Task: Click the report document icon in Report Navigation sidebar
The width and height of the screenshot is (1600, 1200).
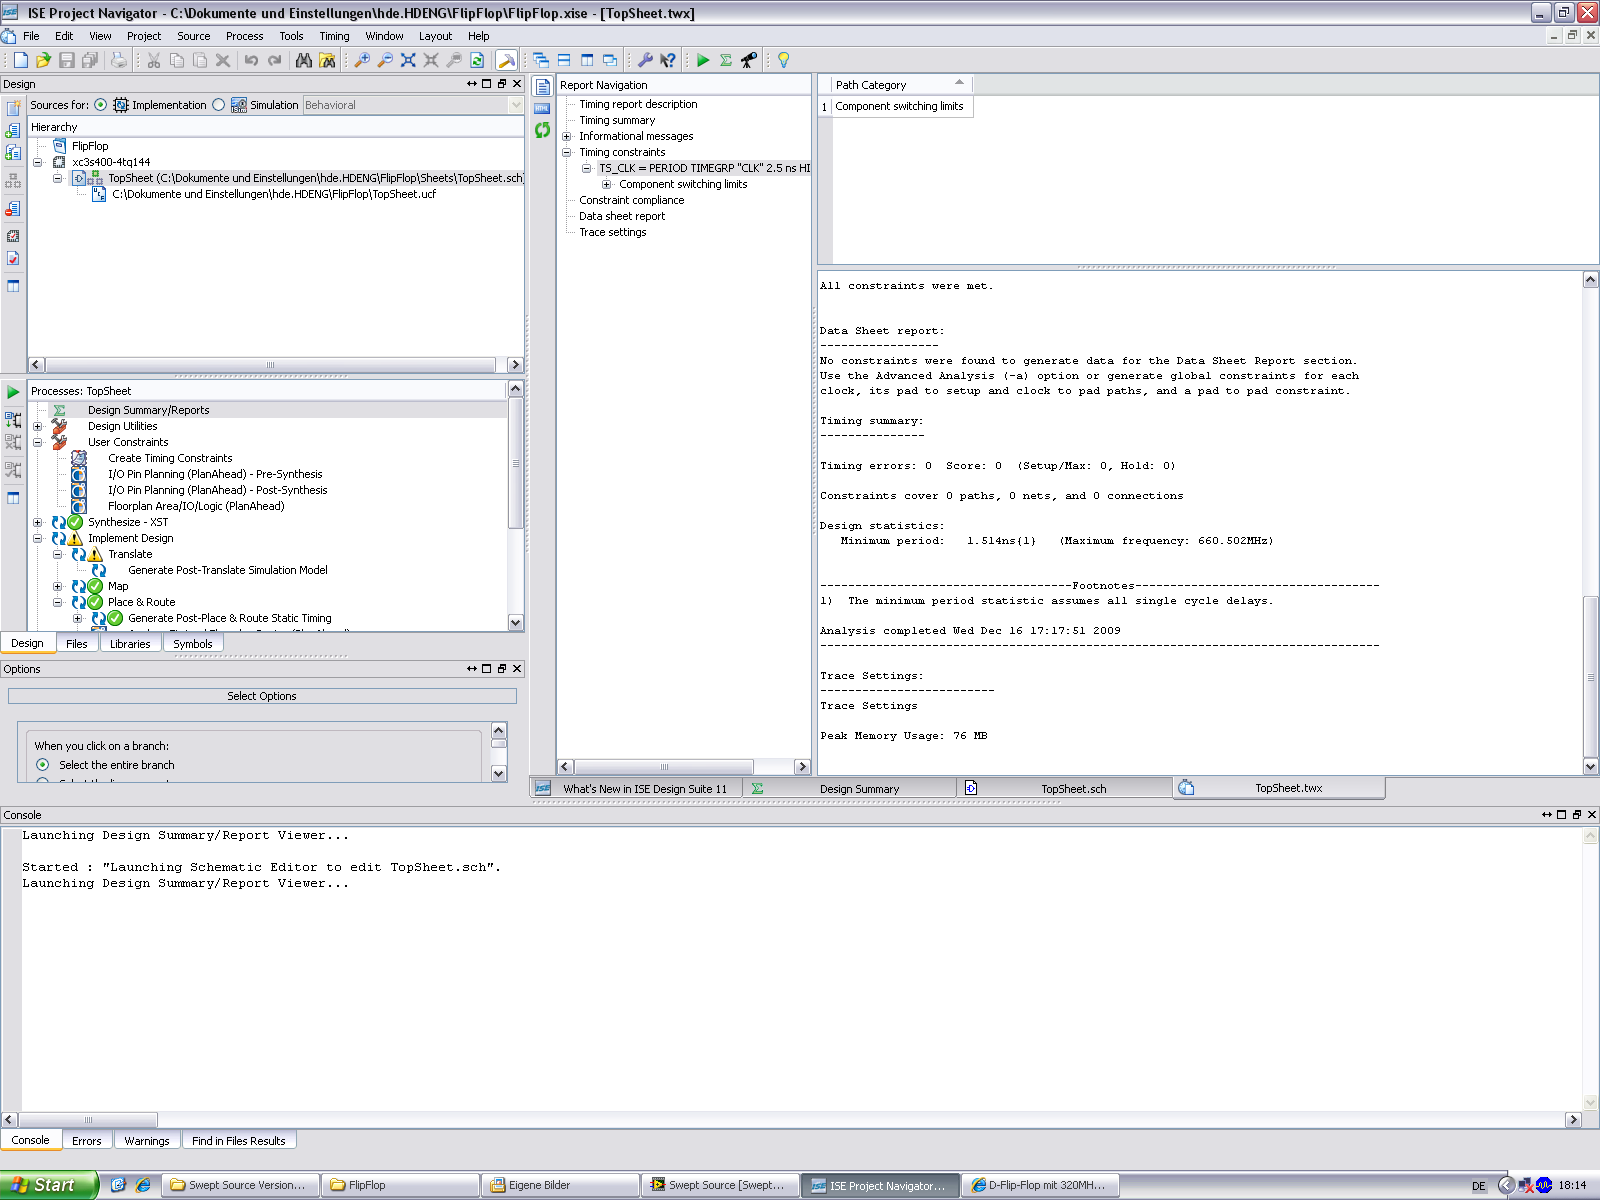Action: point(542,86)
